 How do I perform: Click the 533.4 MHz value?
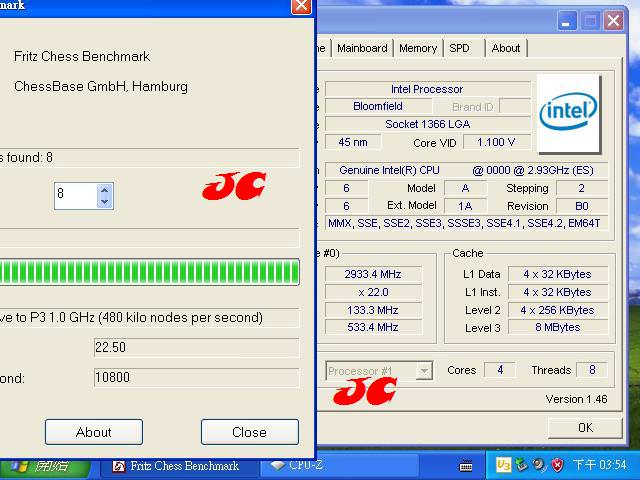click(373, 327)
